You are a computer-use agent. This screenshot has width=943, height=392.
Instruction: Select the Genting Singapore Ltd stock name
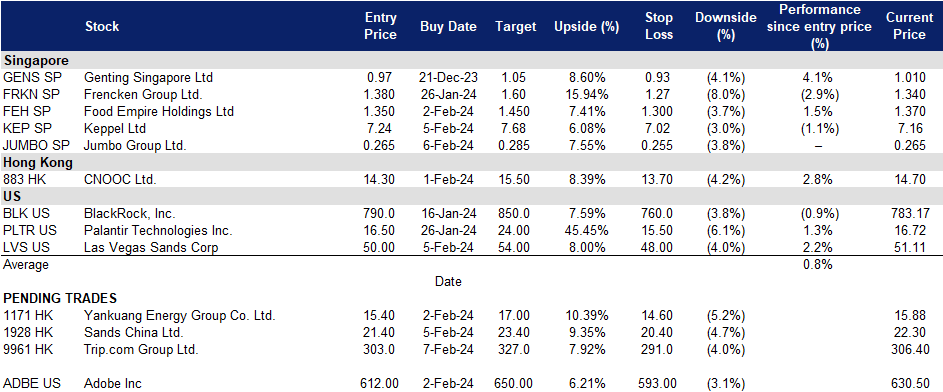149,78
